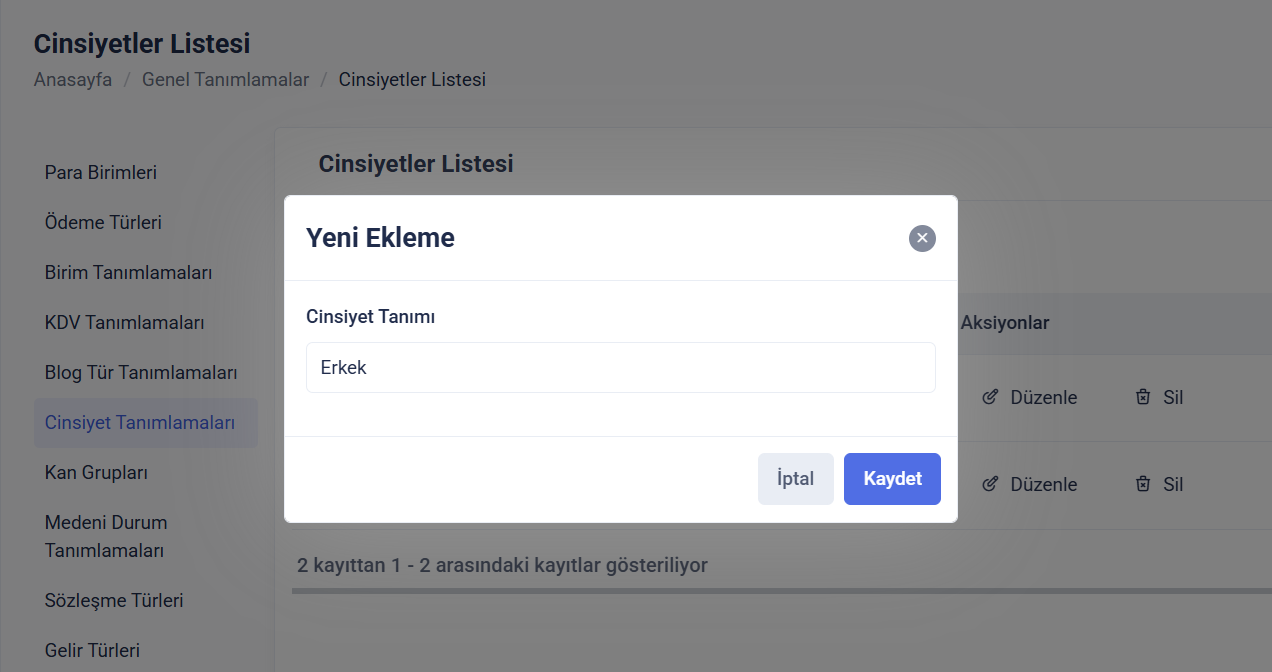This screenshot has width=1272, height=672.
Task: Focus the Cinsiyet Tanımı text field
Action: tap(620, 368)
